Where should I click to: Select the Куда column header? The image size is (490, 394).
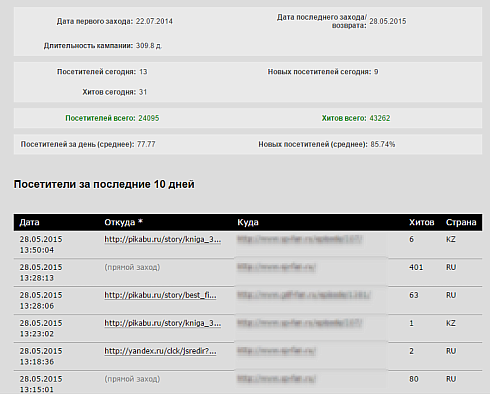click(248, 223)
